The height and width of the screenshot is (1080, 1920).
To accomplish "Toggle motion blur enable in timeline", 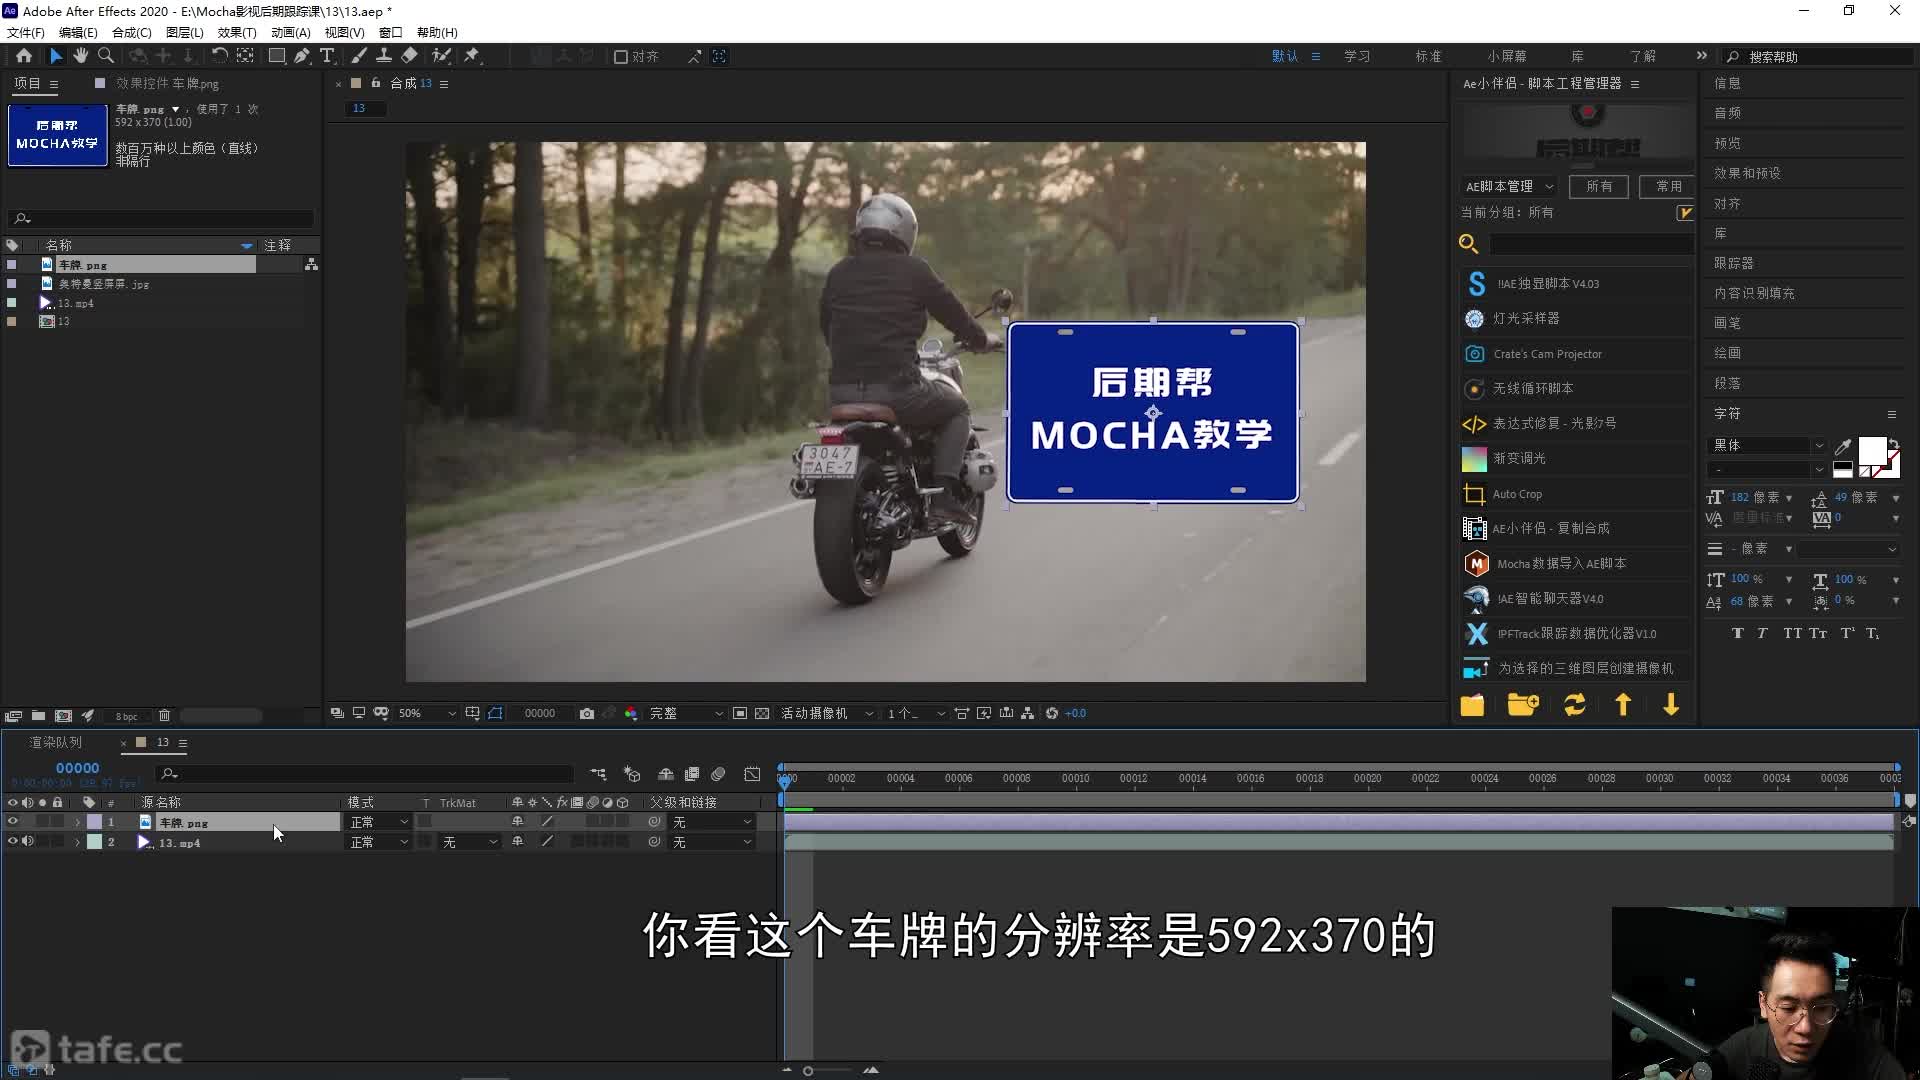I will tap(718, 774).
